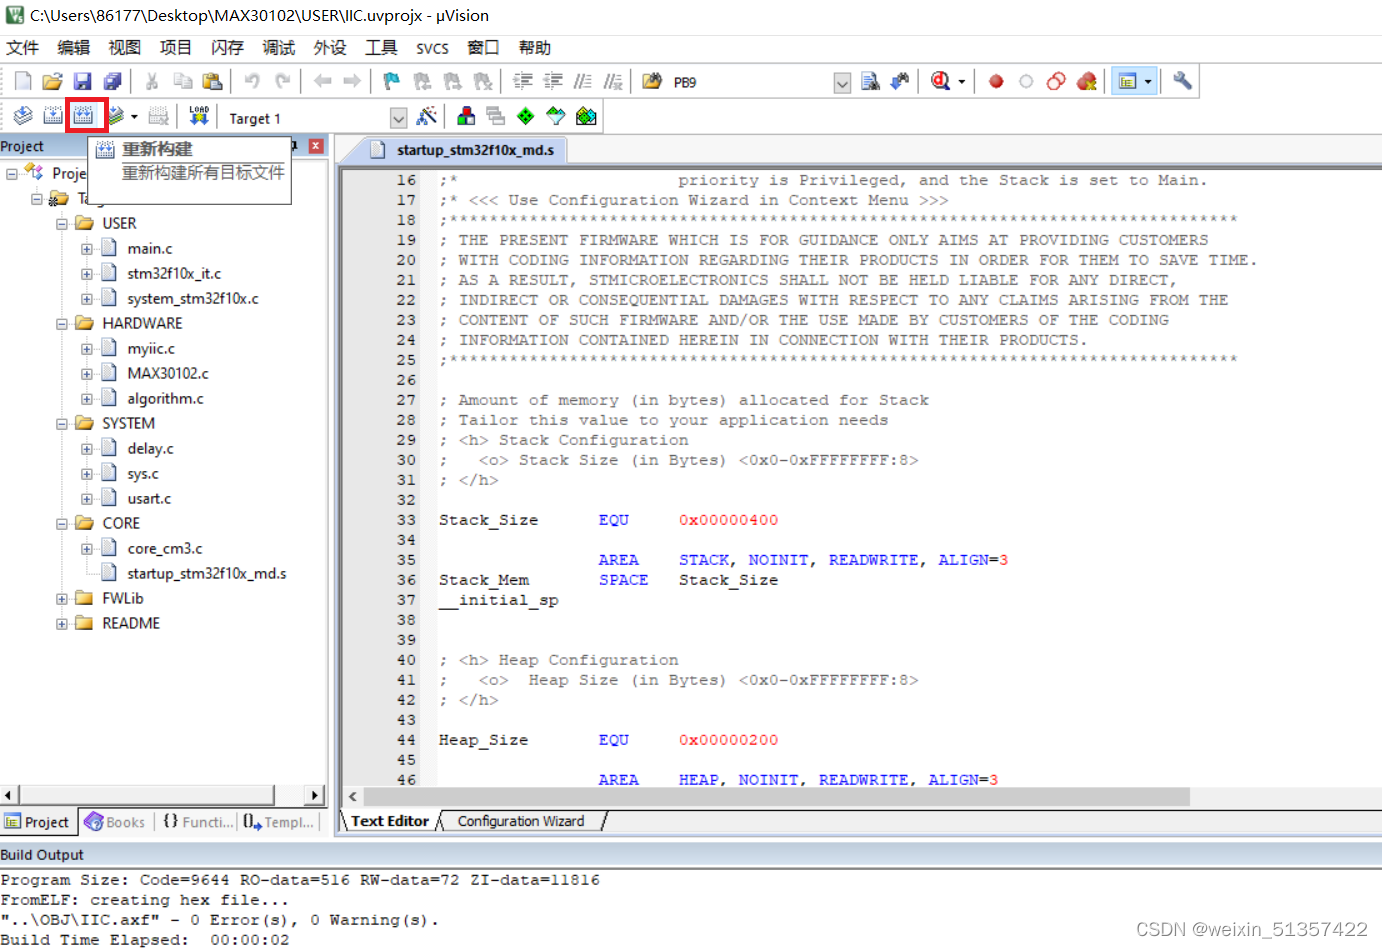Screen dimensions: 1382x948
Task: Switch to the Configuration Wizard tab
Action: [x=521, y=821]
